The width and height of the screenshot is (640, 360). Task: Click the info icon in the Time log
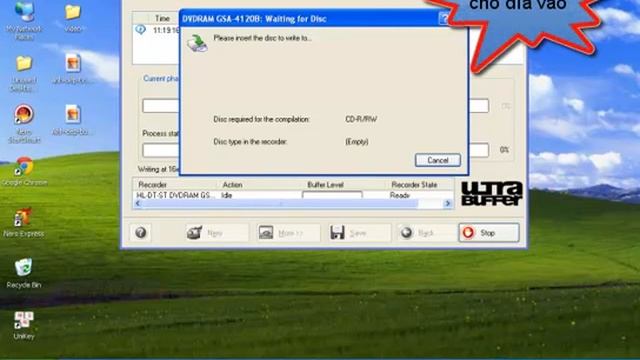tap(140, 30)
